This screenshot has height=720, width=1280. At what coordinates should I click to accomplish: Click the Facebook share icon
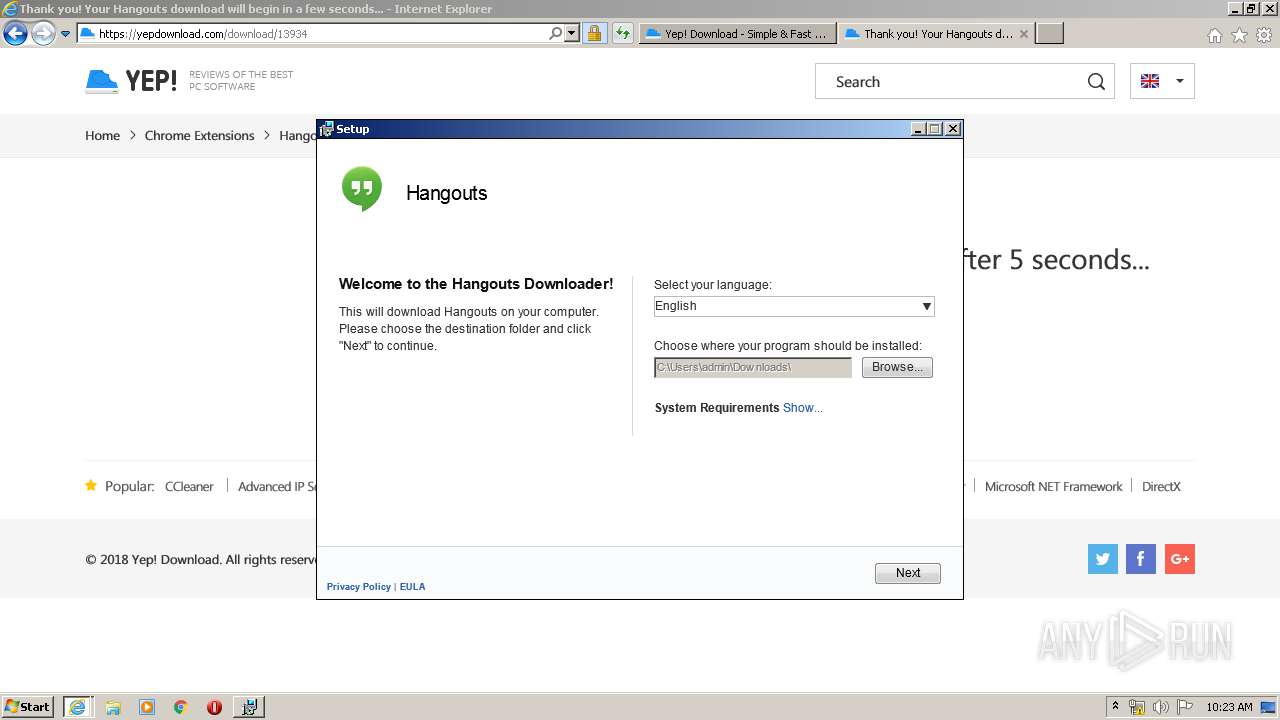pyautogui.click(x=1141, y=559)
